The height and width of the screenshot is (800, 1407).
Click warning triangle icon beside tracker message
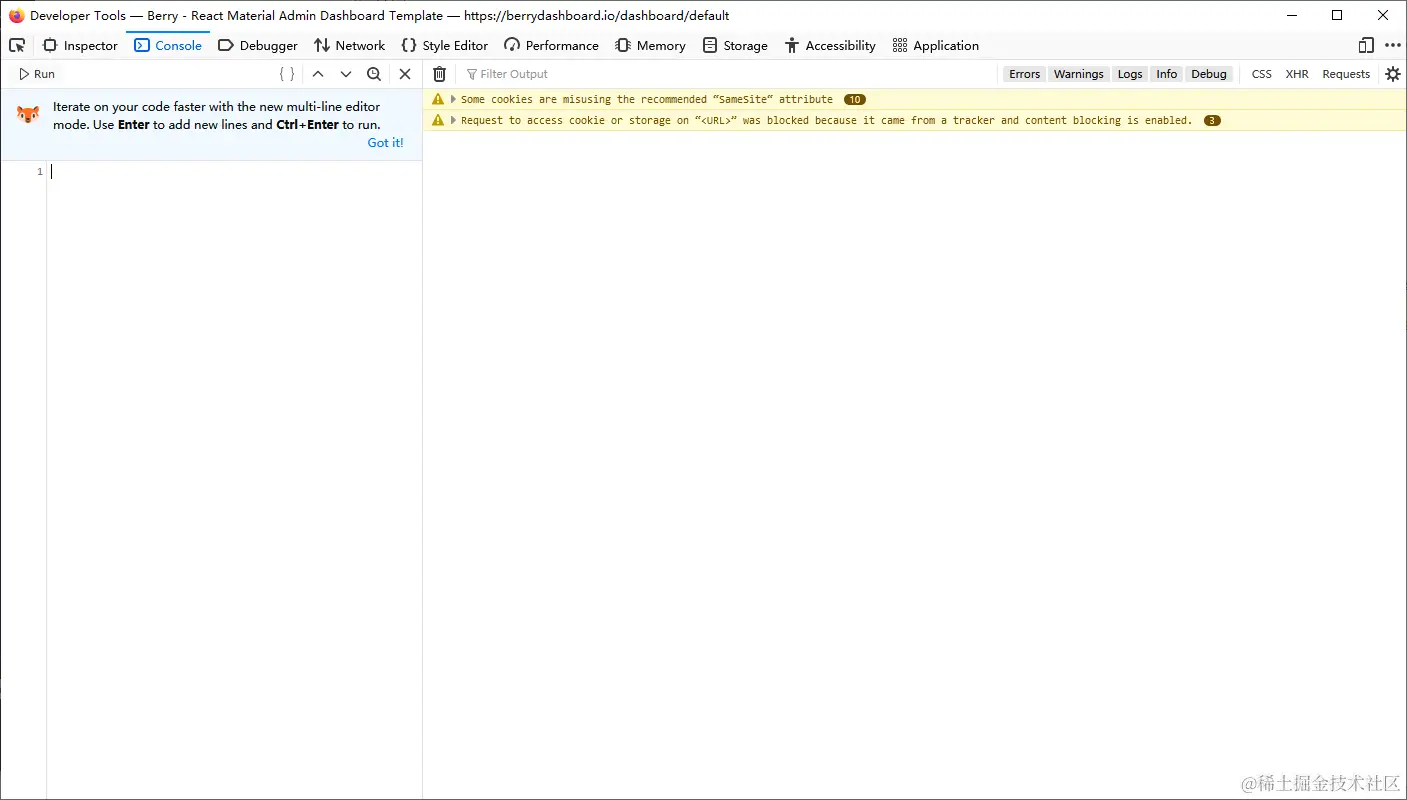click(438, 120)
